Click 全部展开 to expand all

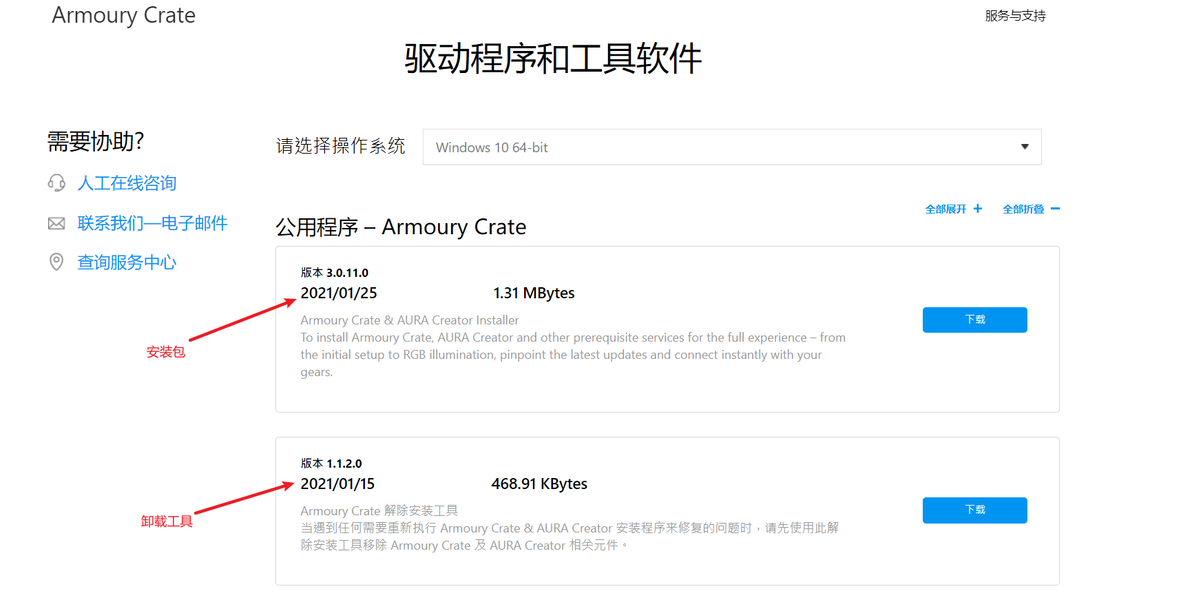pyautogui.click(x=946, y=209)
